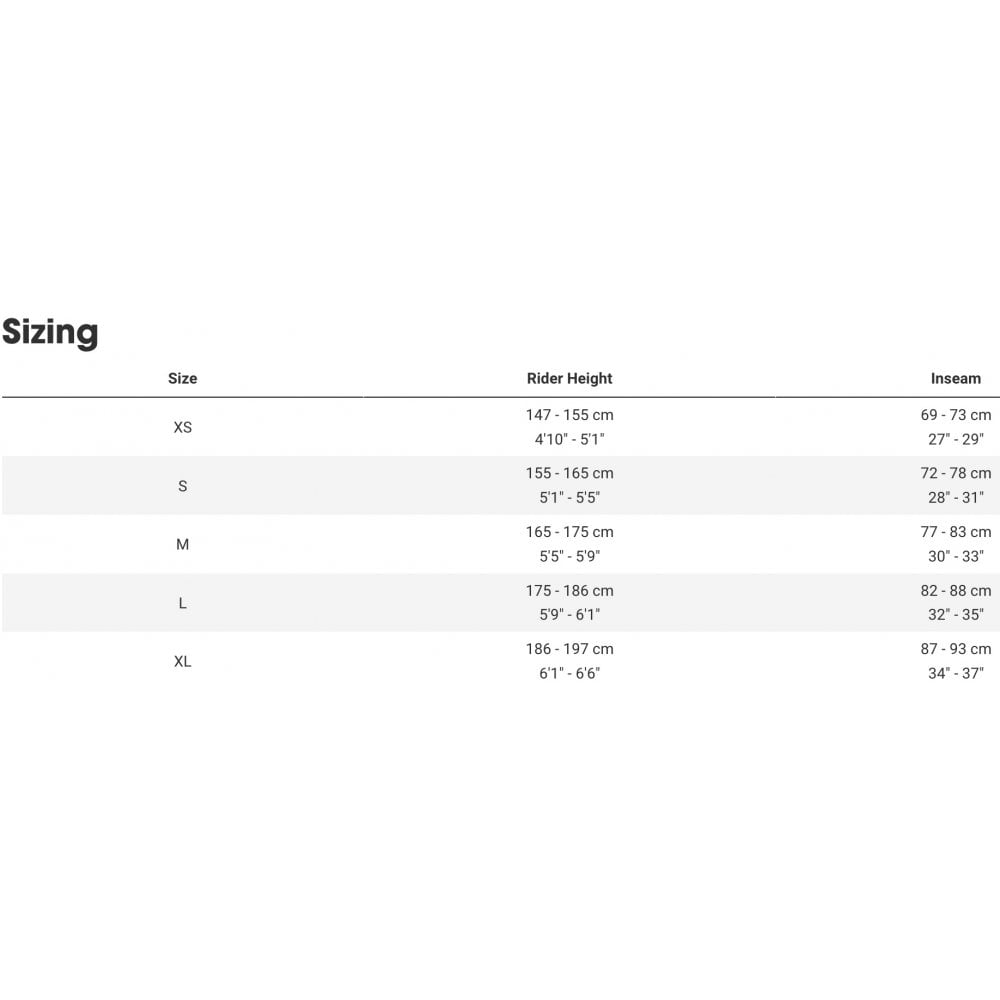Select the Size column header
The image size is (1000, 1000).
click(x=182, y=378)
